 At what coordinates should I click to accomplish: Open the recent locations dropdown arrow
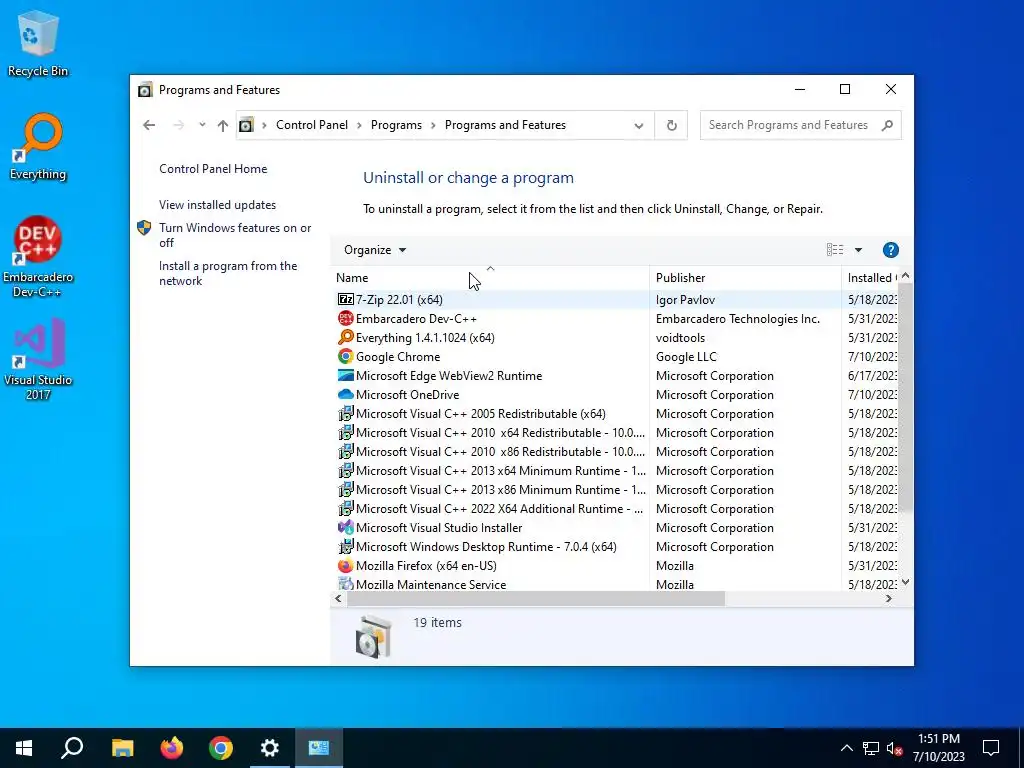(202, 125)
